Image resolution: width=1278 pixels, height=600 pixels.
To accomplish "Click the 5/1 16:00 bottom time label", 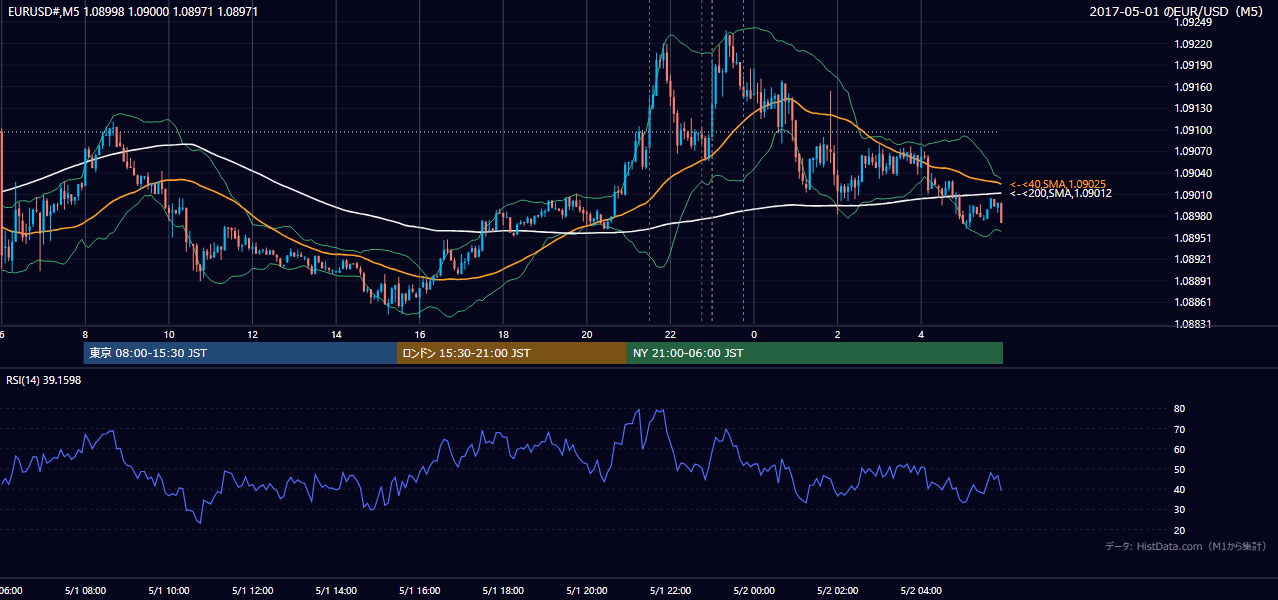I will point(420,590).
